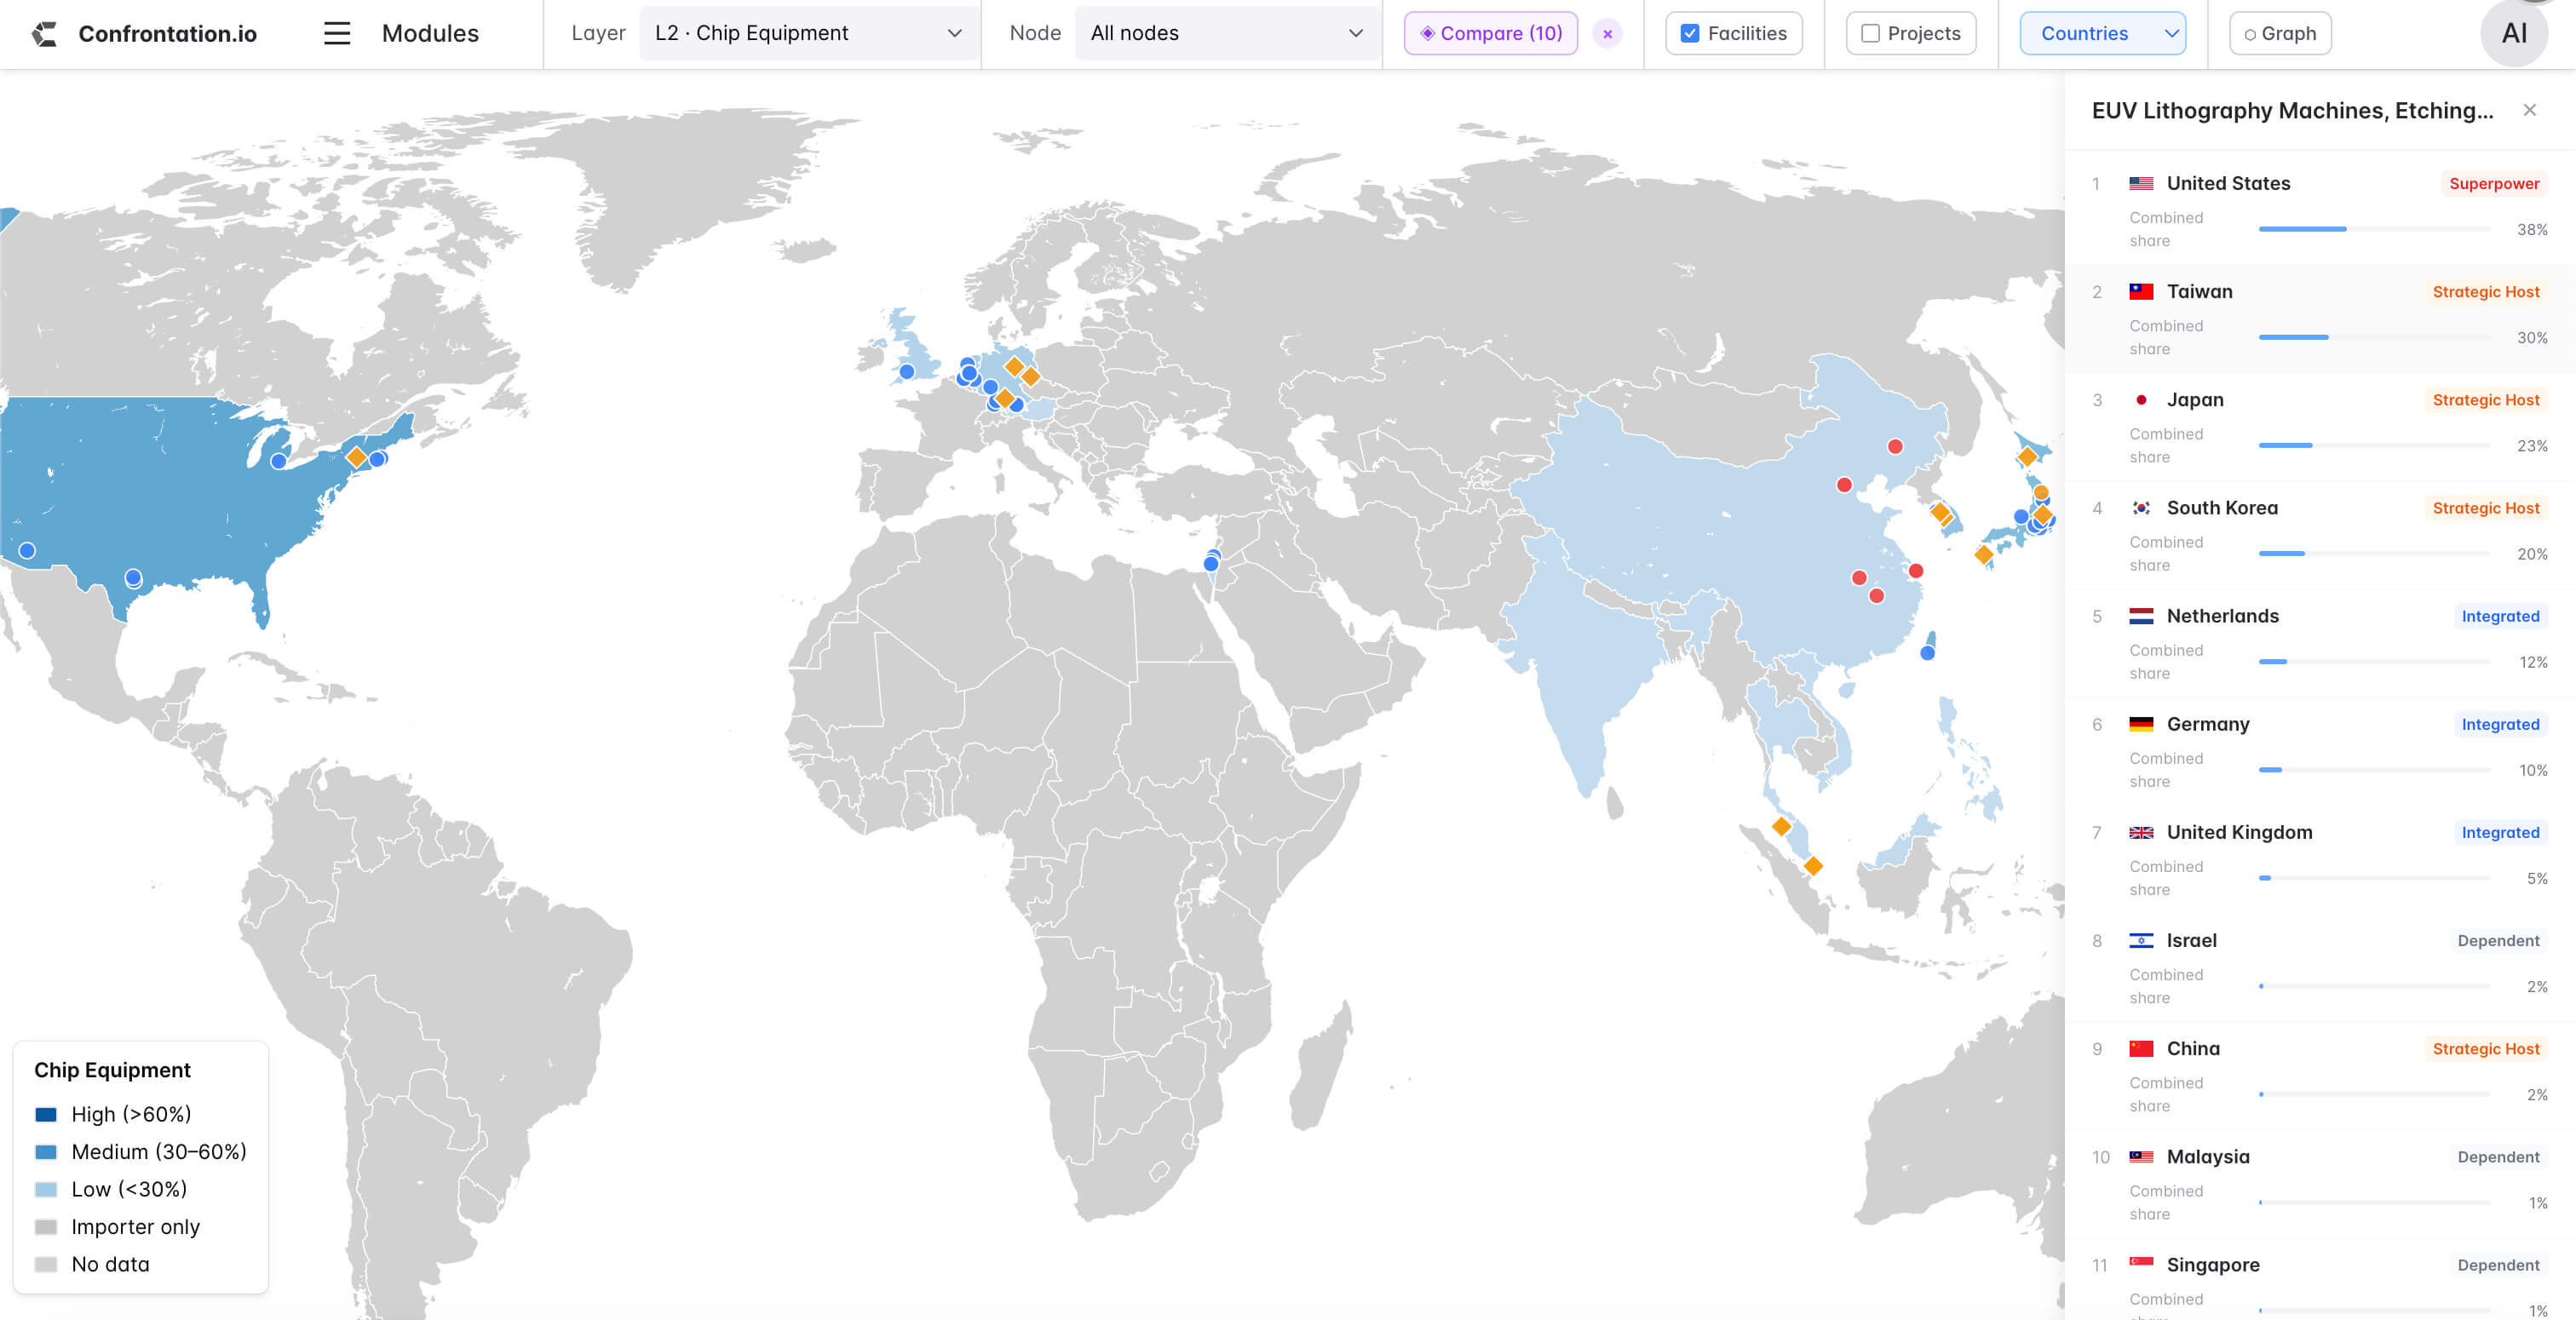Select South Korea in the country list
The image size is (2576, 1320).
[2320, 534]
